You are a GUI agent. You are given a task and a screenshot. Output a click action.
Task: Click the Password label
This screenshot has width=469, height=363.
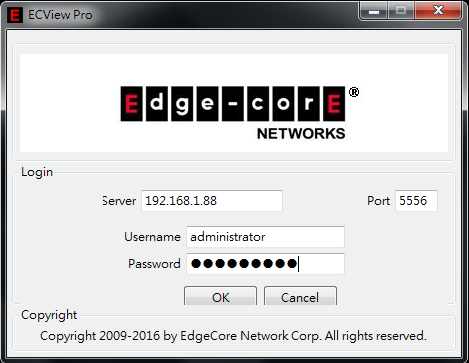click(154, 264)
